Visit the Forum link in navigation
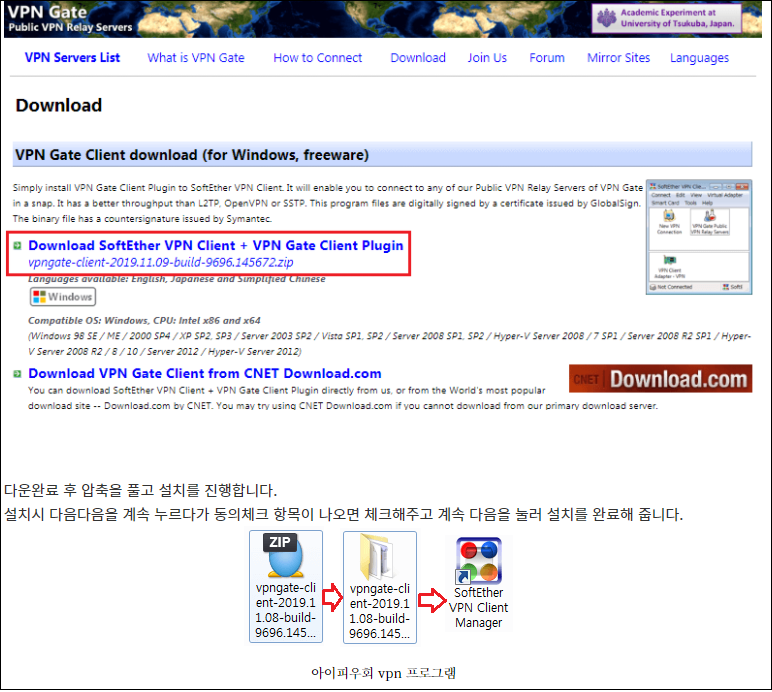772x692 pixels. (547, 58)
